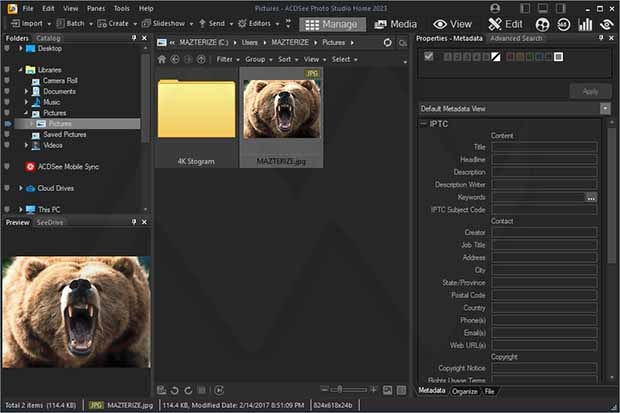Toggle Easy-Select marker beside Cloud Drives

click(x=7, y=188)
